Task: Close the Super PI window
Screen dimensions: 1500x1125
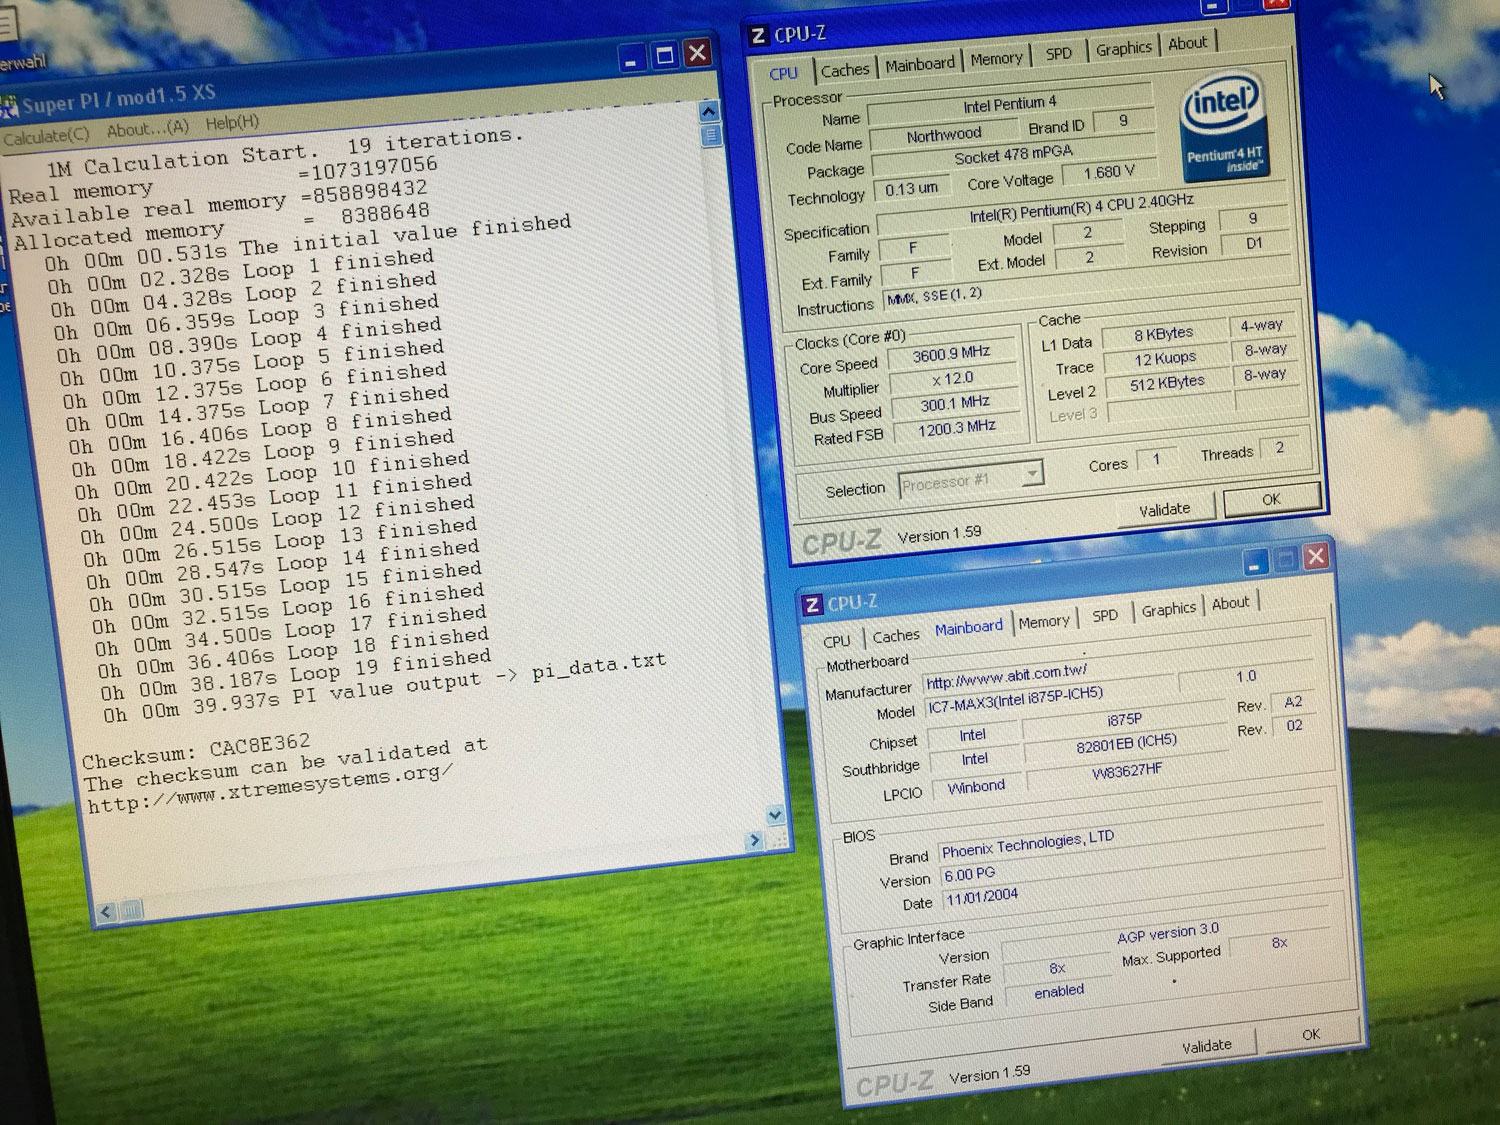Action: tap(697, 53)
